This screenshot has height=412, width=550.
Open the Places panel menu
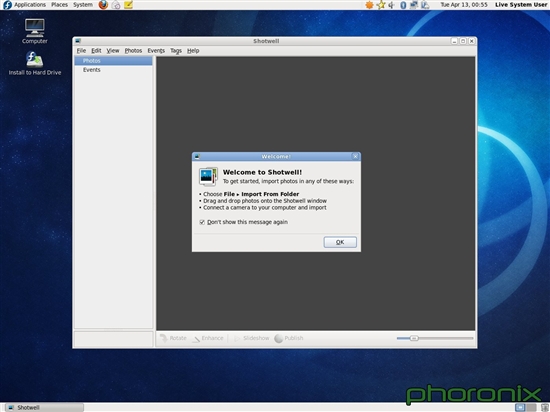click(59, 5)
